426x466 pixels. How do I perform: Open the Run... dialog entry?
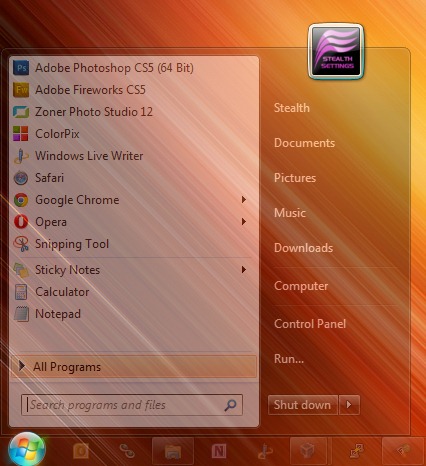click(289, 359)
